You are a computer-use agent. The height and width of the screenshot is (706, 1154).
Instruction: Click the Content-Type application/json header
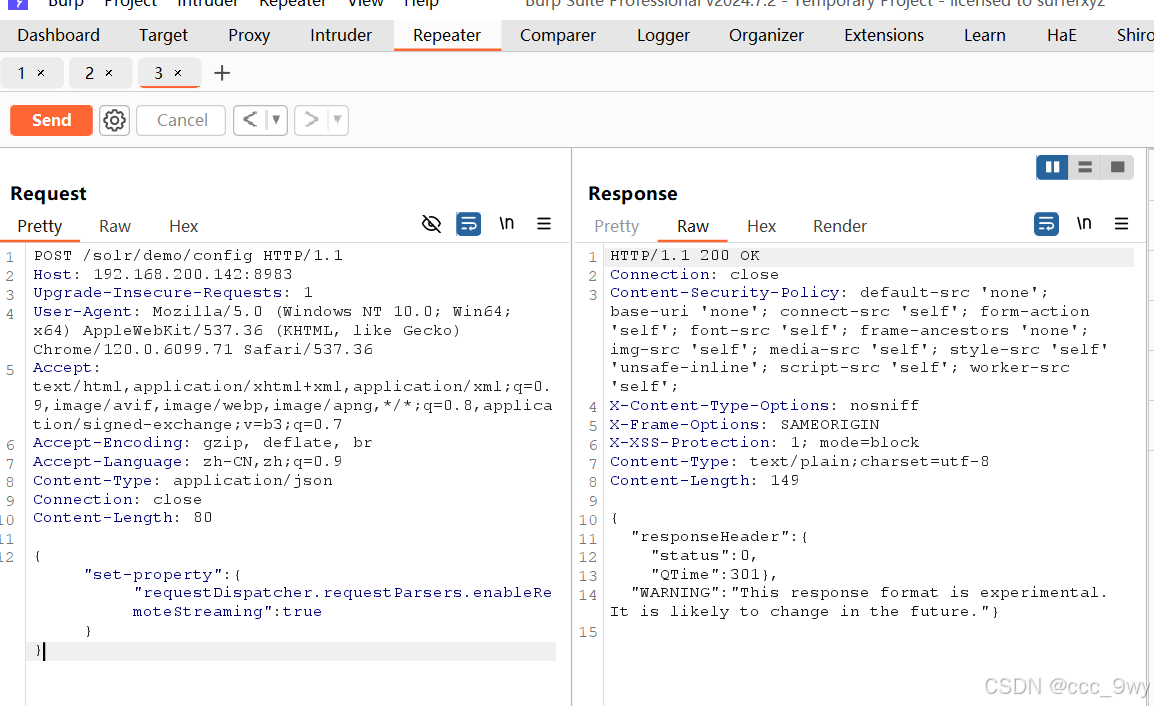click(x=183, y=481)
